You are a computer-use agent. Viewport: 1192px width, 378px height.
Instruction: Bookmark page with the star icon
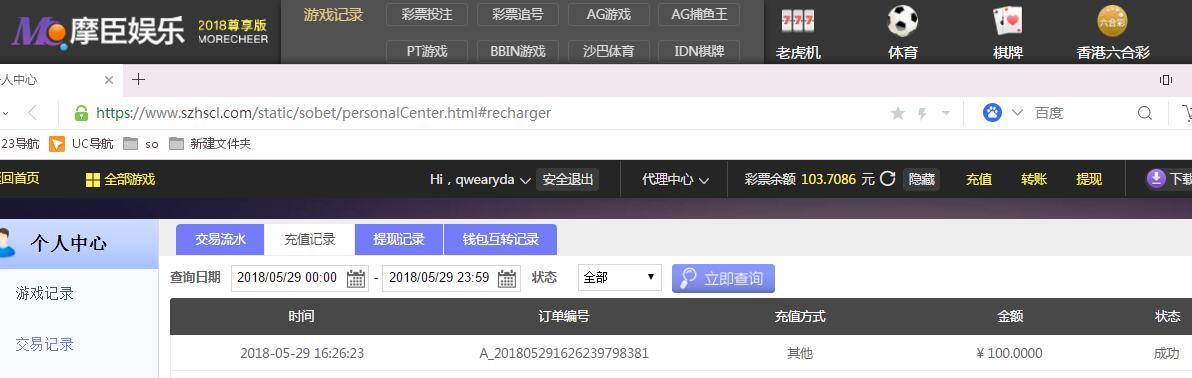point(898,113)
